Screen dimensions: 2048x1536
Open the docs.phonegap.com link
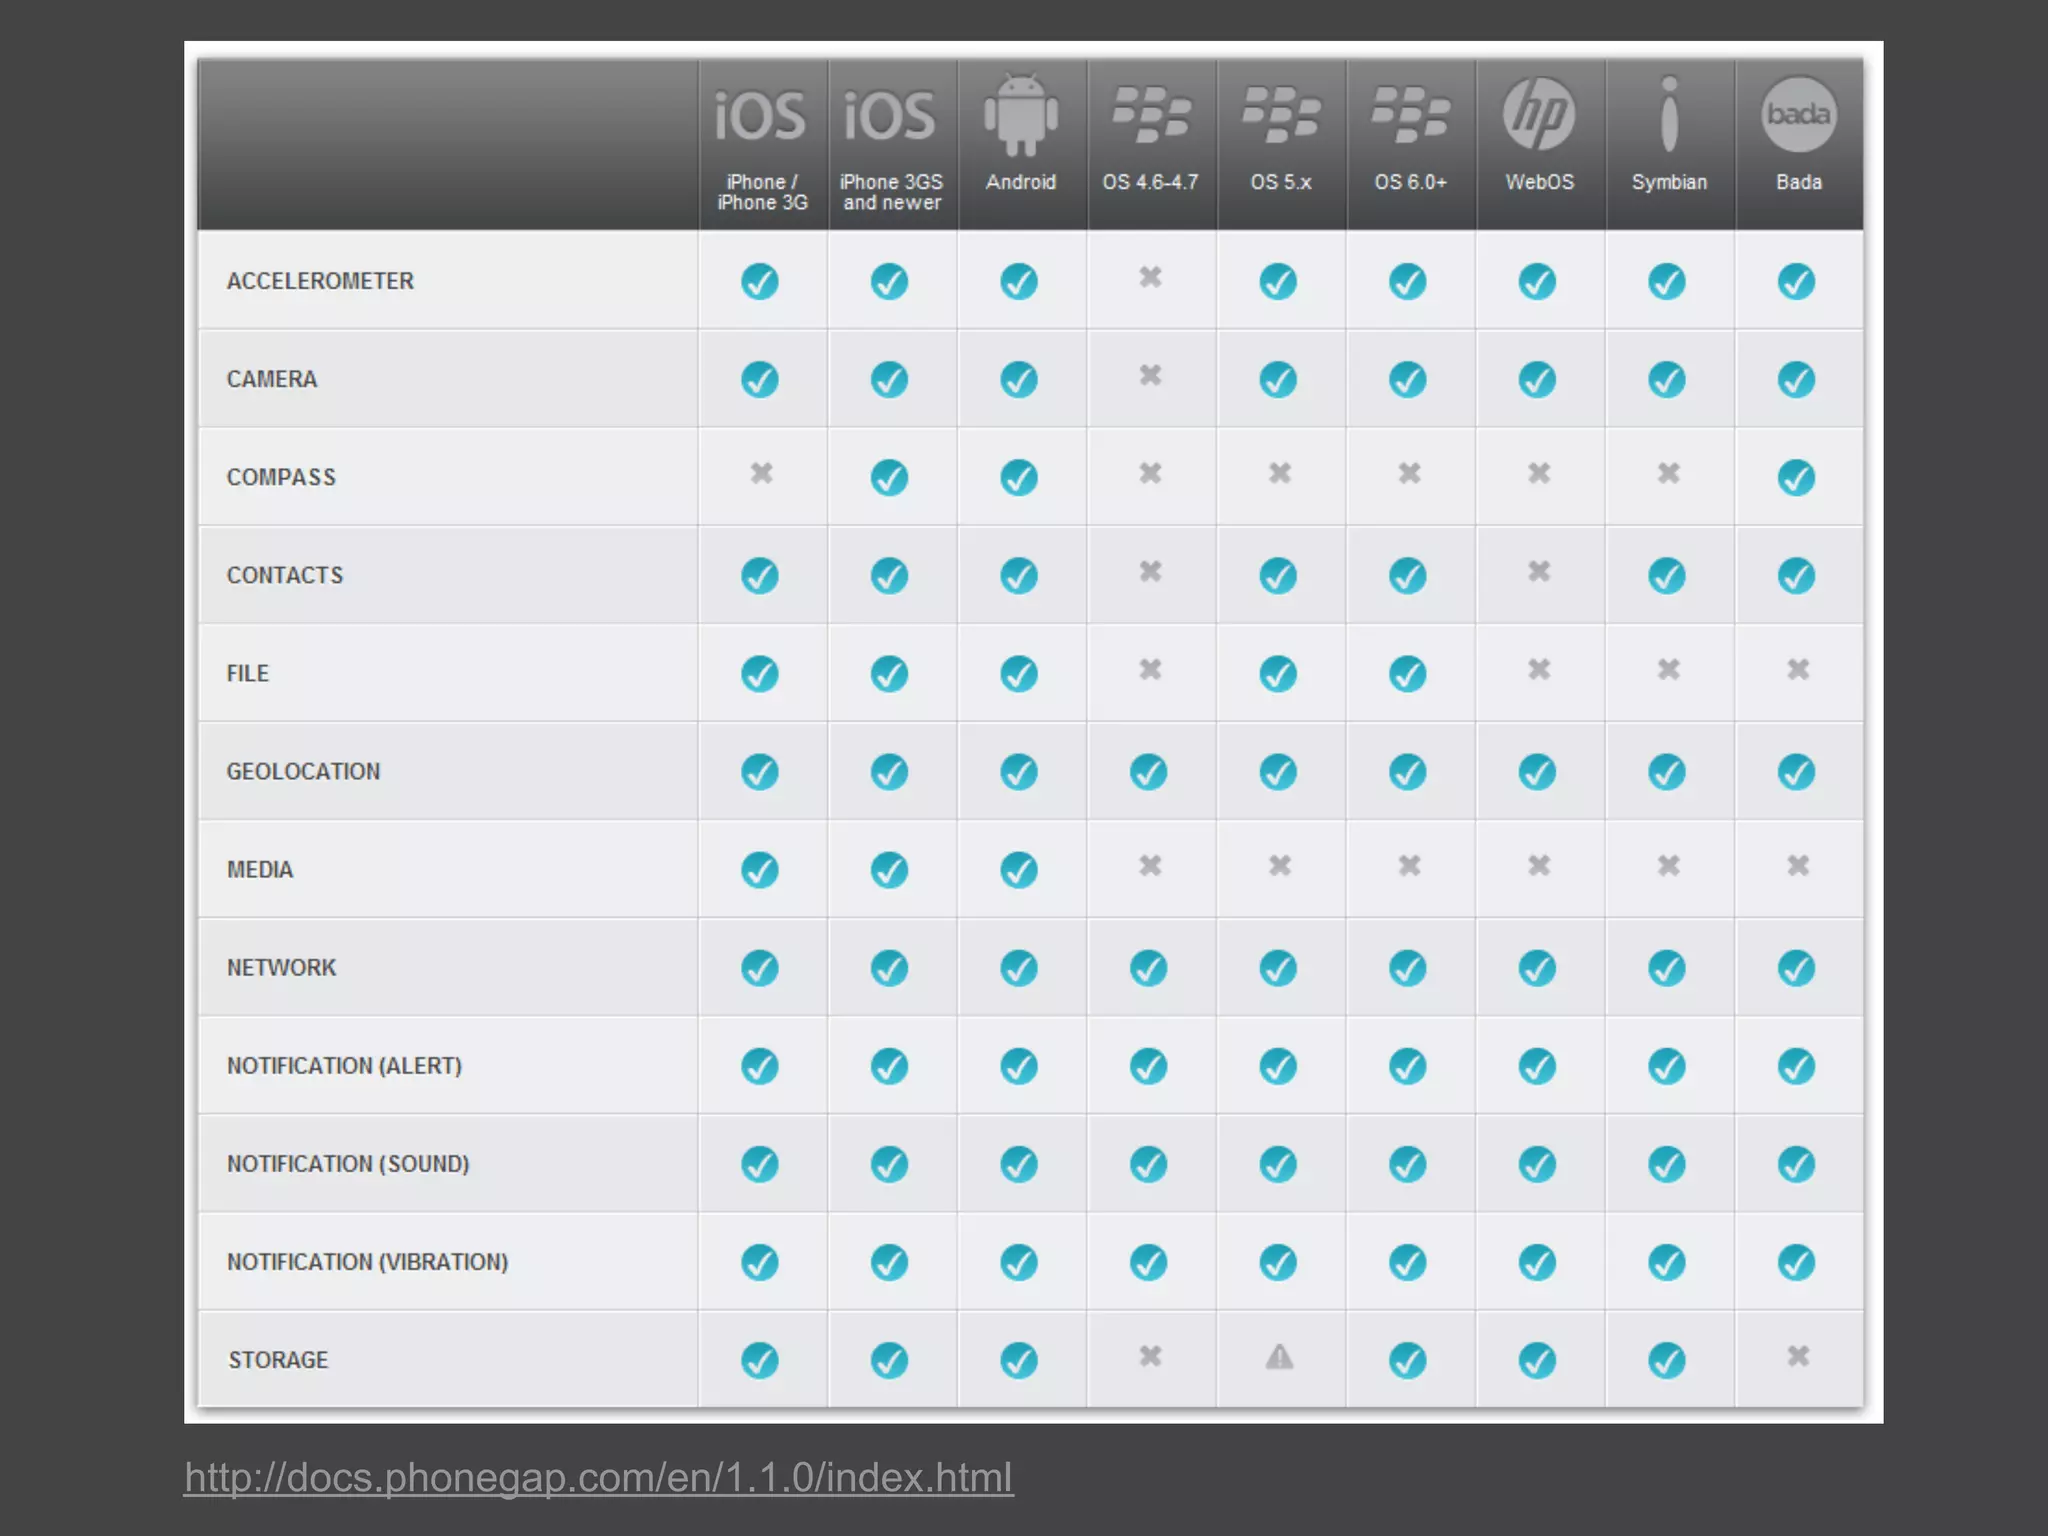click(598, 1477)
